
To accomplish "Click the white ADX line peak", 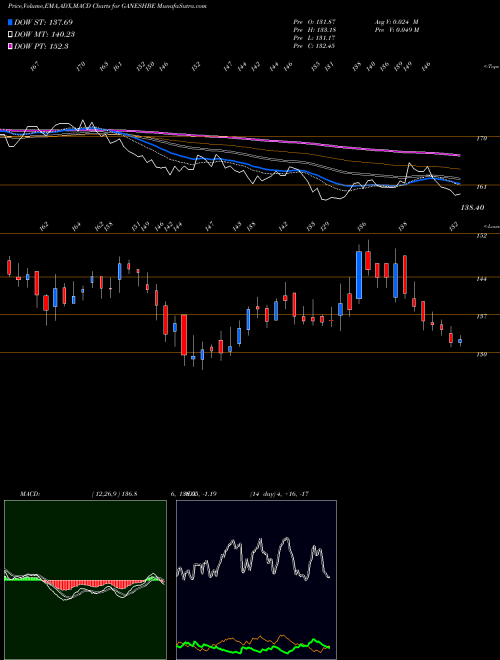I will pos(287,539).
